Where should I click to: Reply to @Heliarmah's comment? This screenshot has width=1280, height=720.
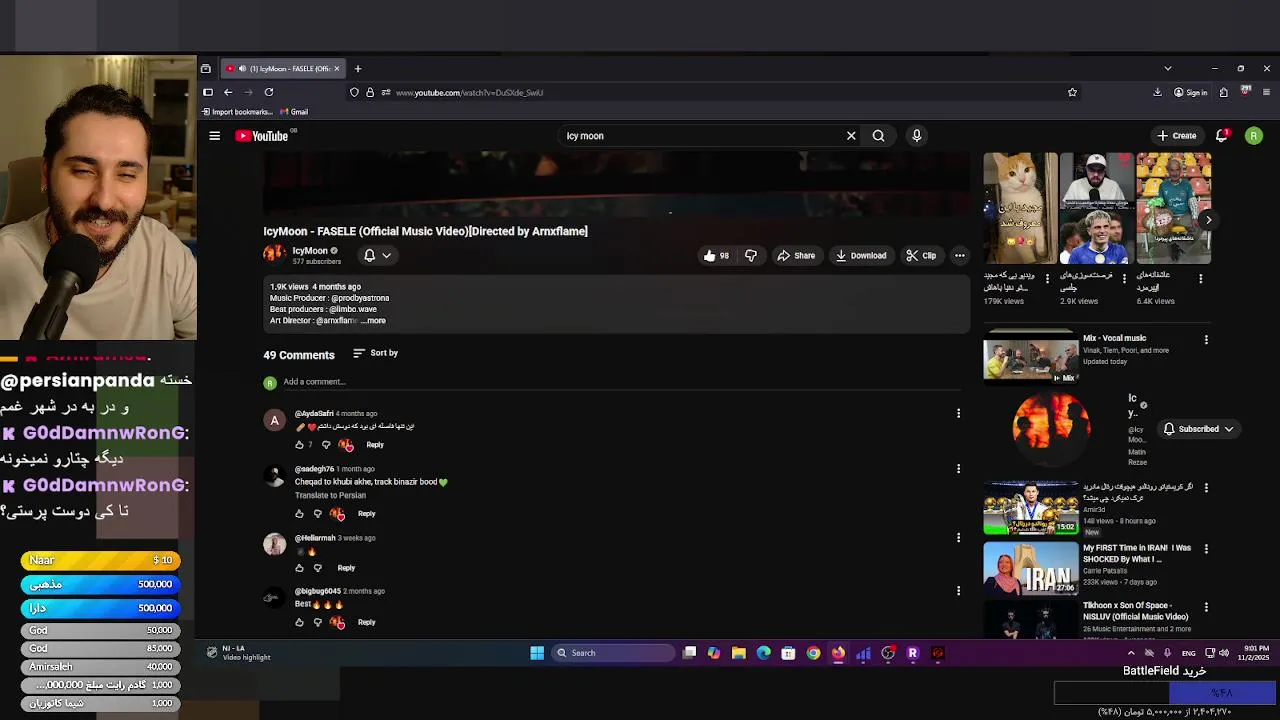[346, 568]
